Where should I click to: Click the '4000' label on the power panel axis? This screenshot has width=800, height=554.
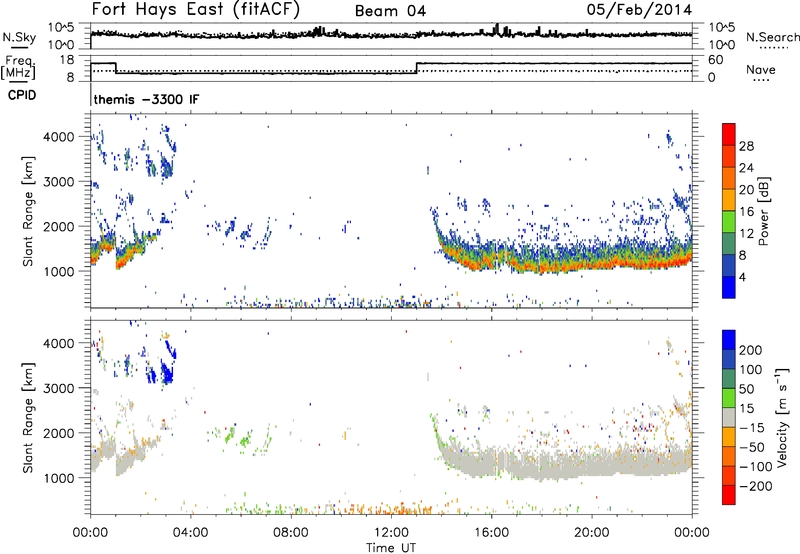pyautogui.click(x=58, y=137)
